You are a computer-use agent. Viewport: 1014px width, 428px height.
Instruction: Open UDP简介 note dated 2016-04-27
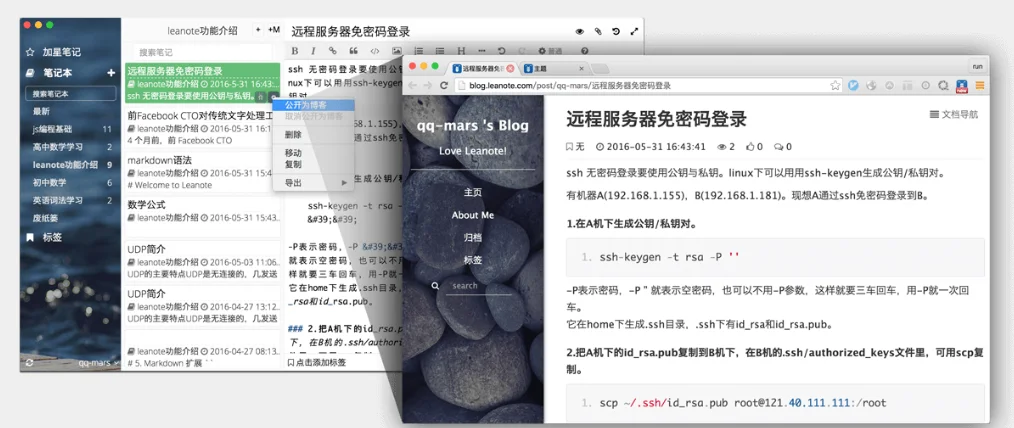tap(202, 305)
